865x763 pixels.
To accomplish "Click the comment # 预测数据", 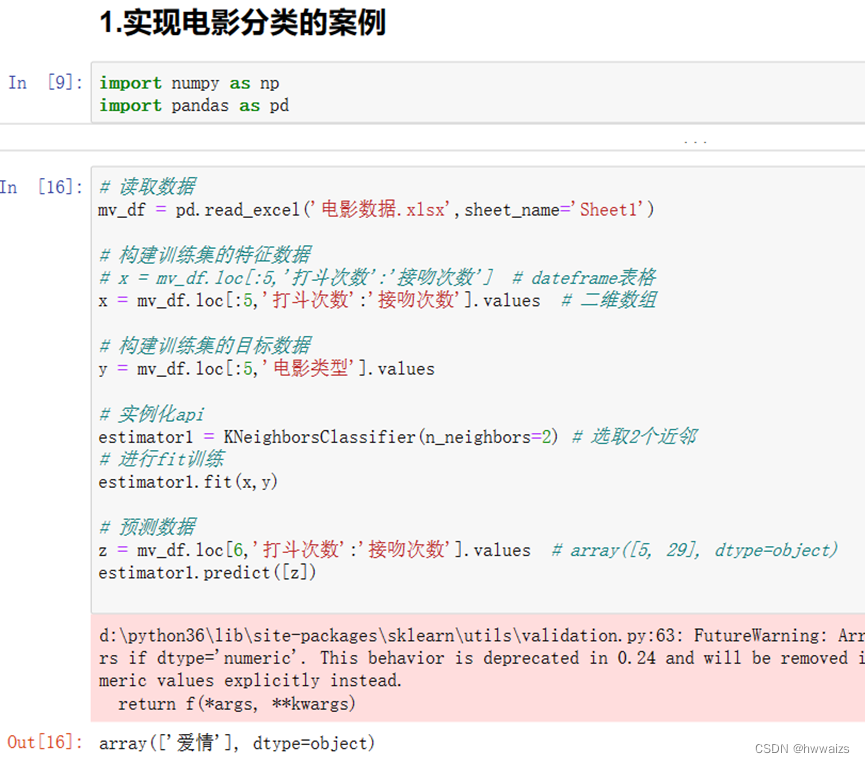I will (x=147, y=527).
